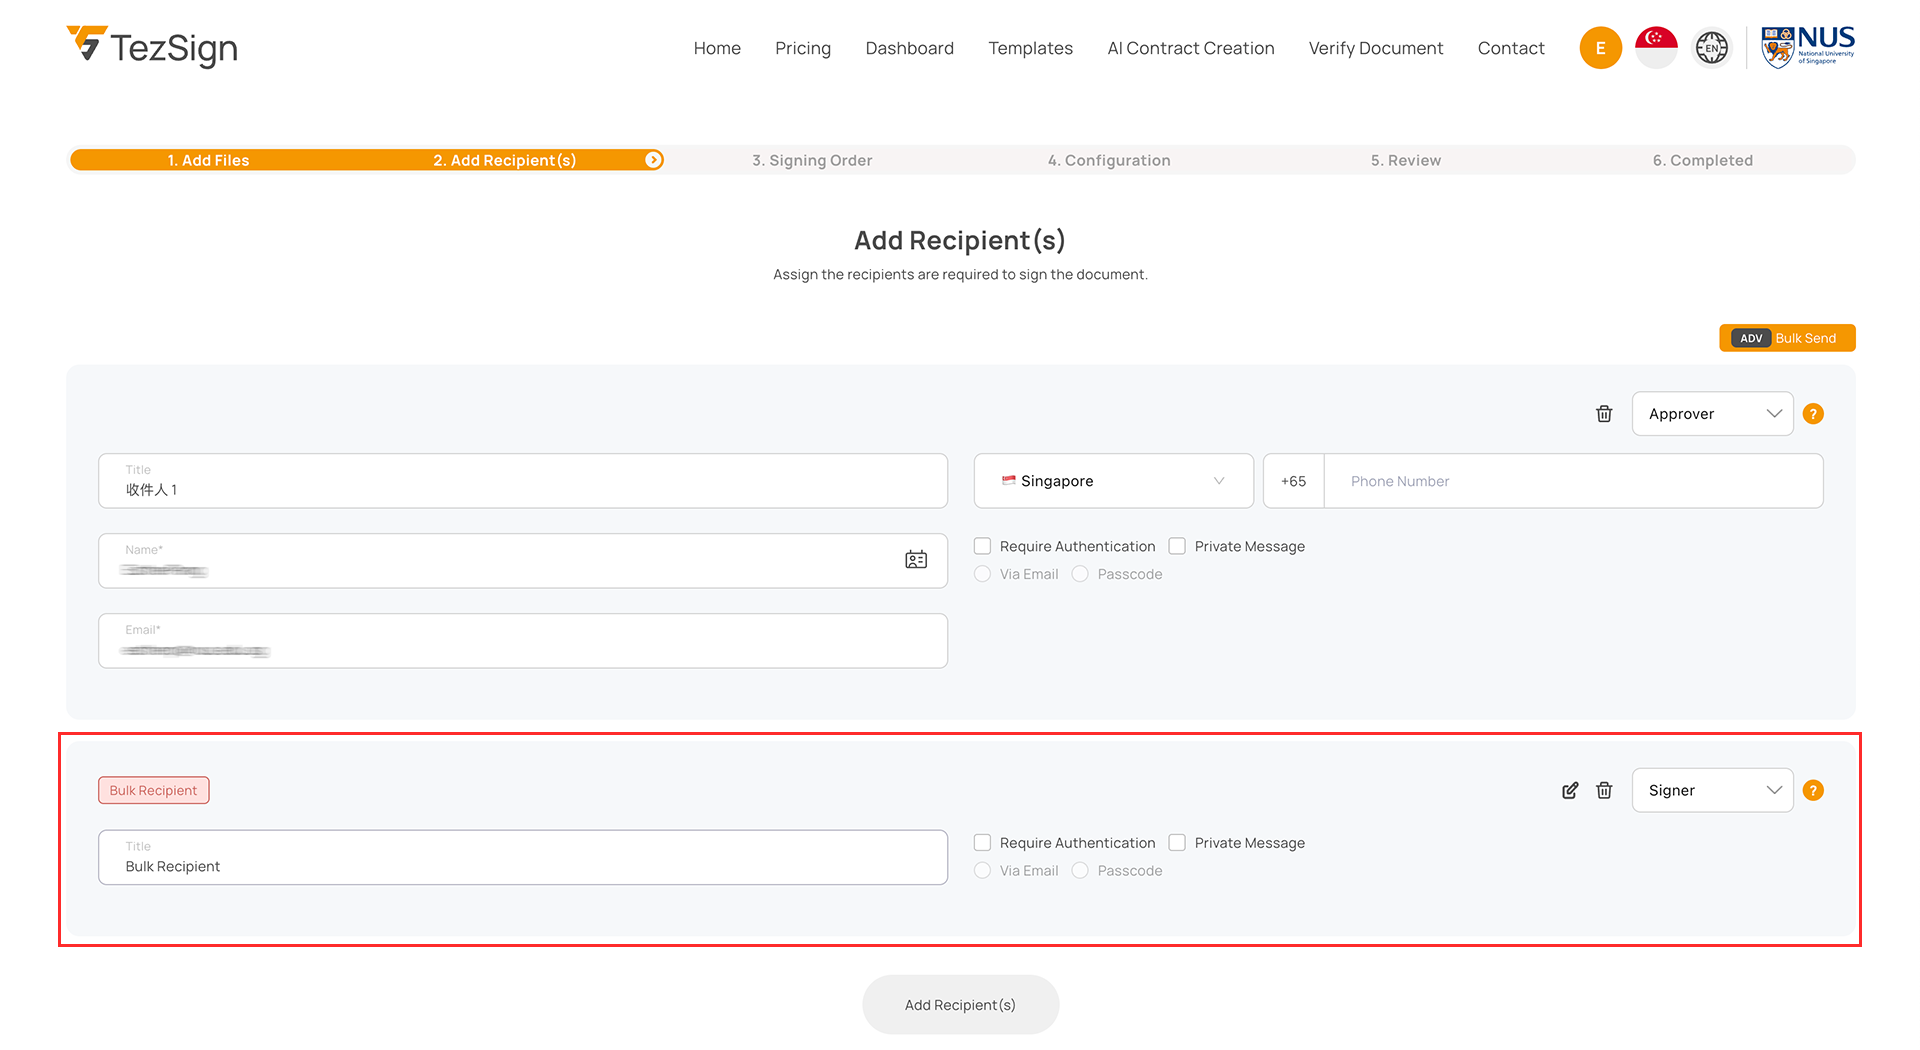Screen dimensions: 1920x1050
Task: Click the Bulk Send button
Action: [1787, 338]
